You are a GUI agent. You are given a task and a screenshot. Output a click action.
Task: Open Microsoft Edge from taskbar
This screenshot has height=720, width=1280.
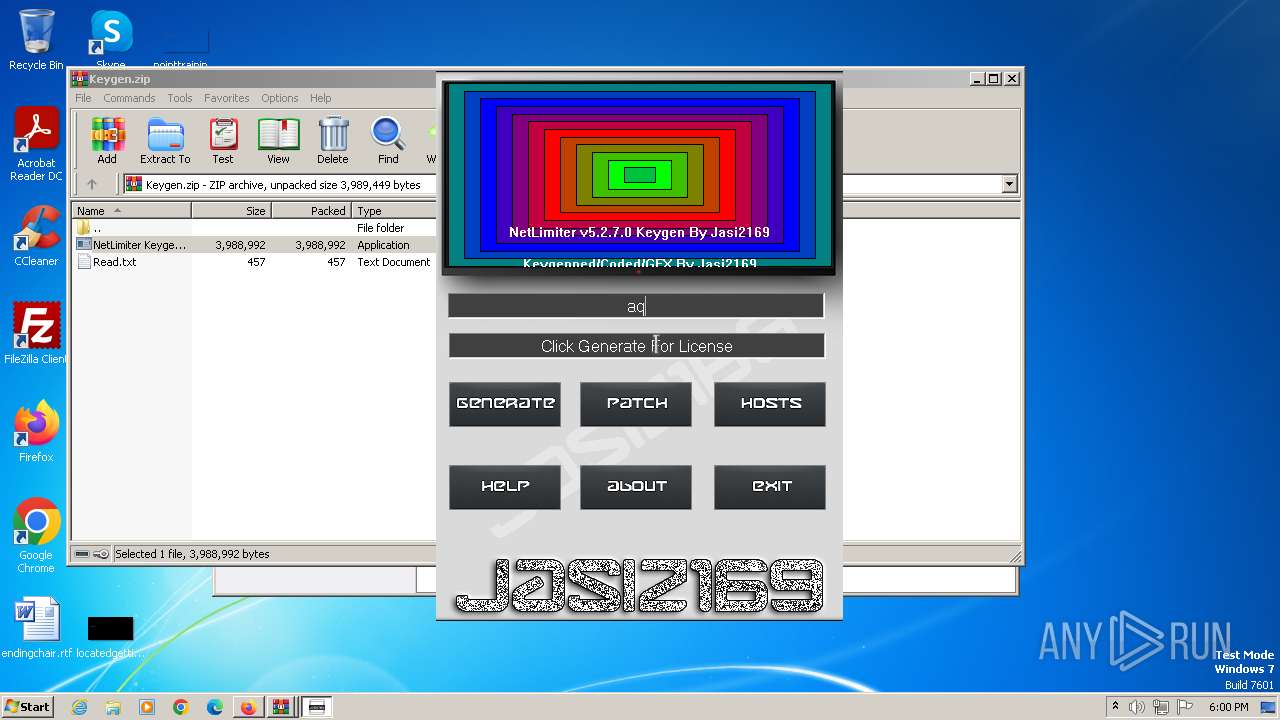(215, 707)
